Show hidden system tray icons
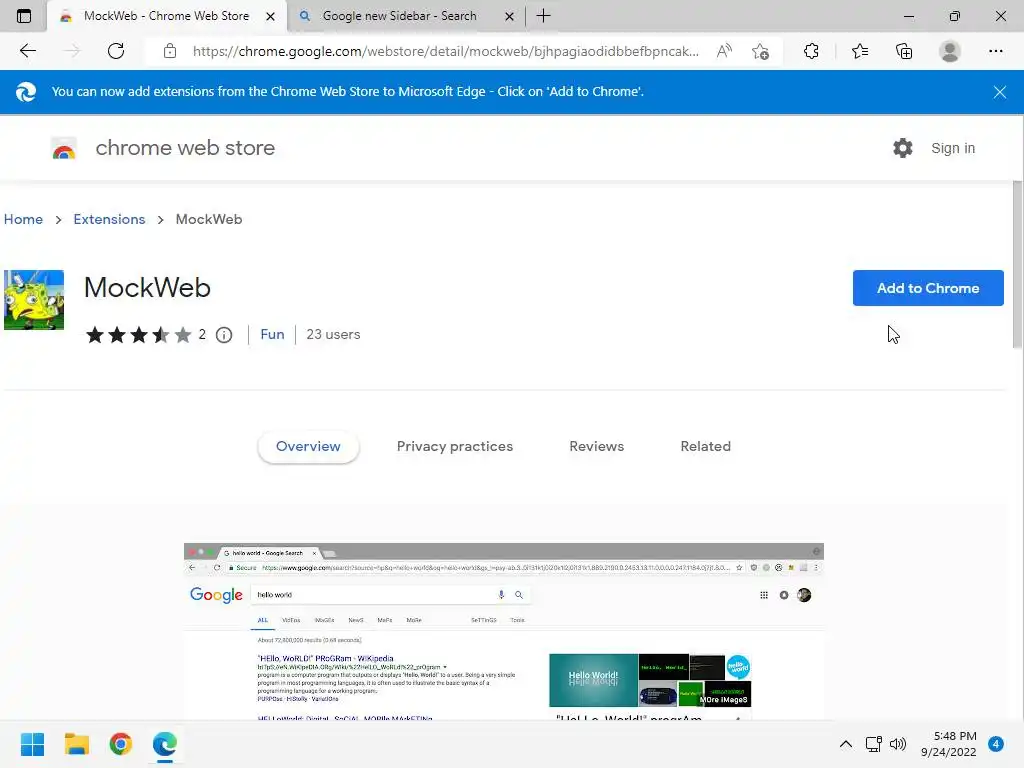 coord(846,744)
